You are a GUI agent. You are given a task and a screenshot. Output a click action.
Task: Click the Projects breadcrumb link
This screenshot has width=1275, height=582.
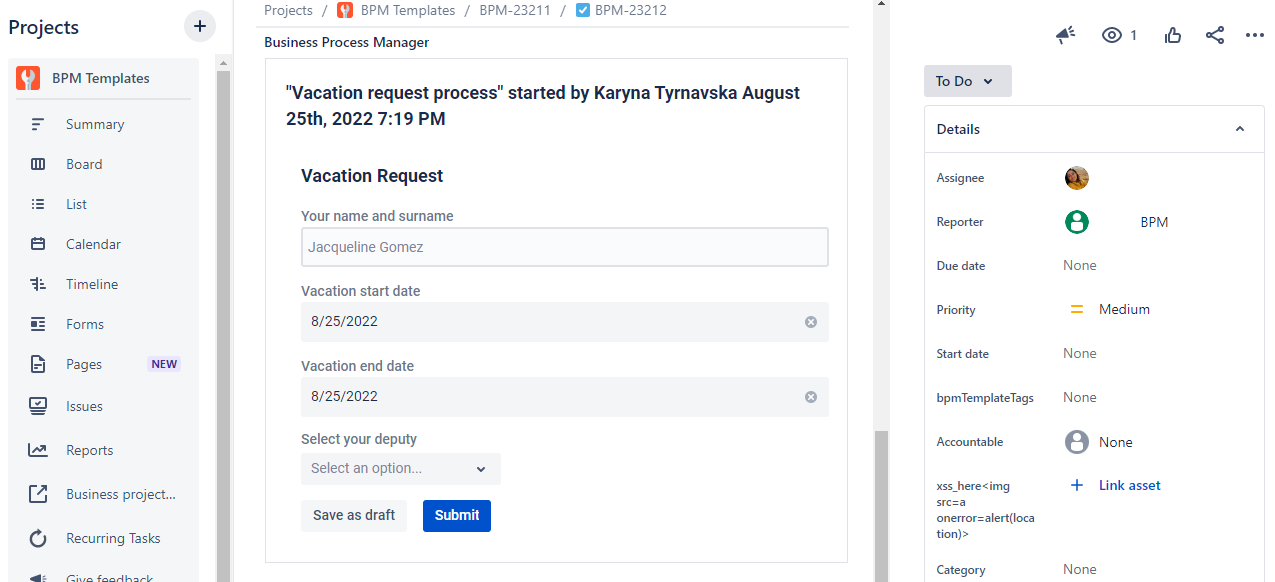(287, 10)
